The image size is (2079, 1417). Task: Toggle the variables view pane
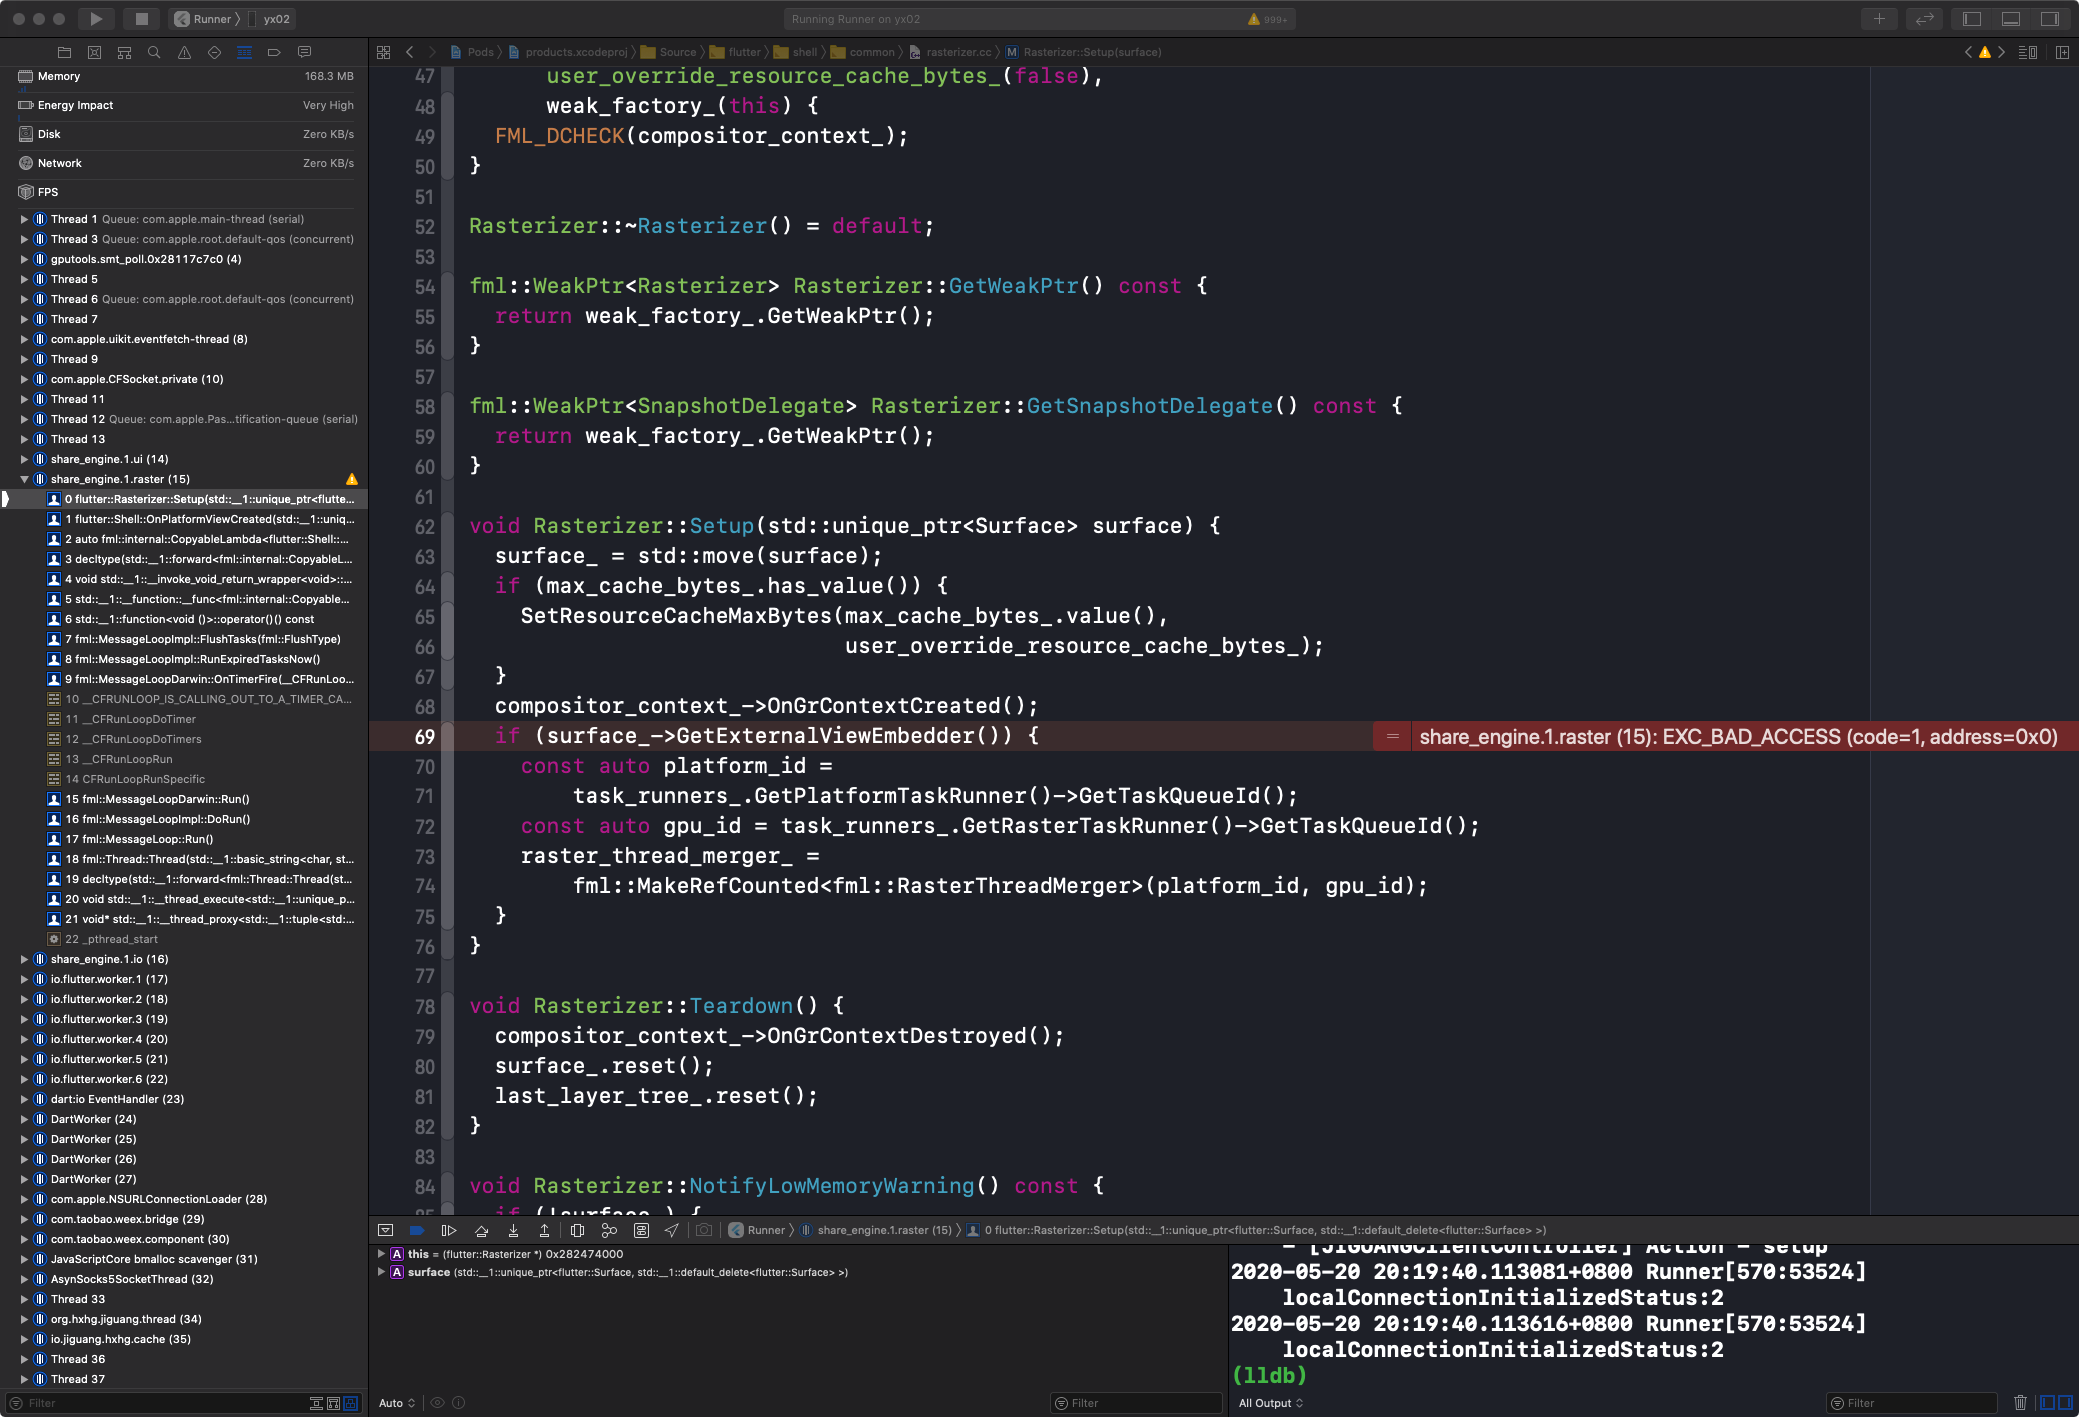[2048, 1403]
